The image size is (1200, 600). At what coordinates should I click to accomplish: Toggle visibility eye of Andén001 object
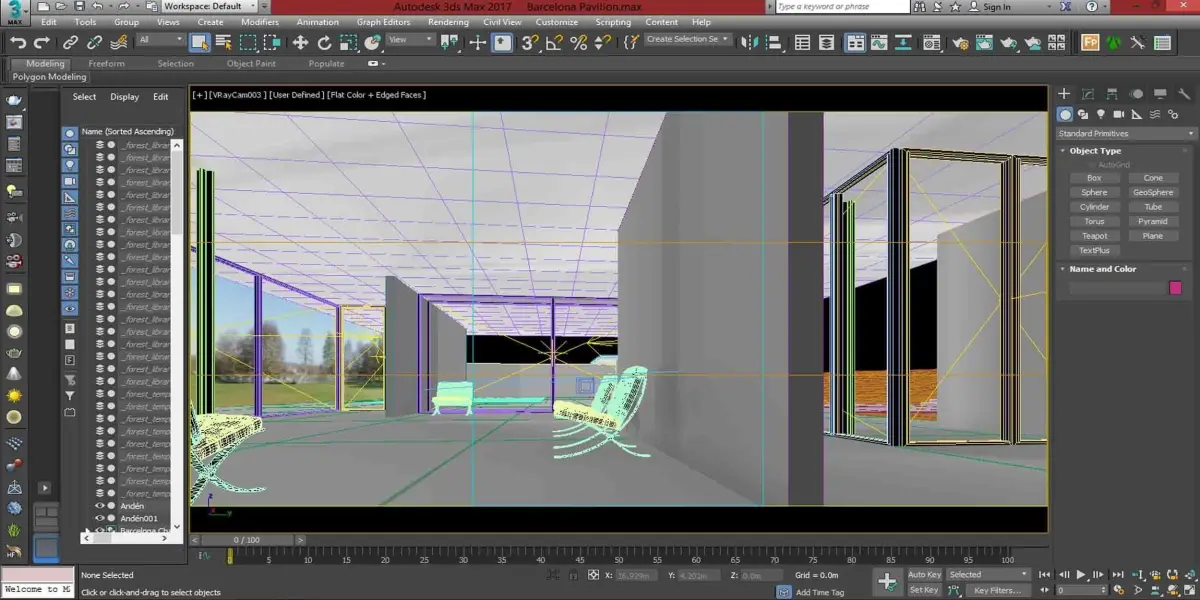point(99,518)
